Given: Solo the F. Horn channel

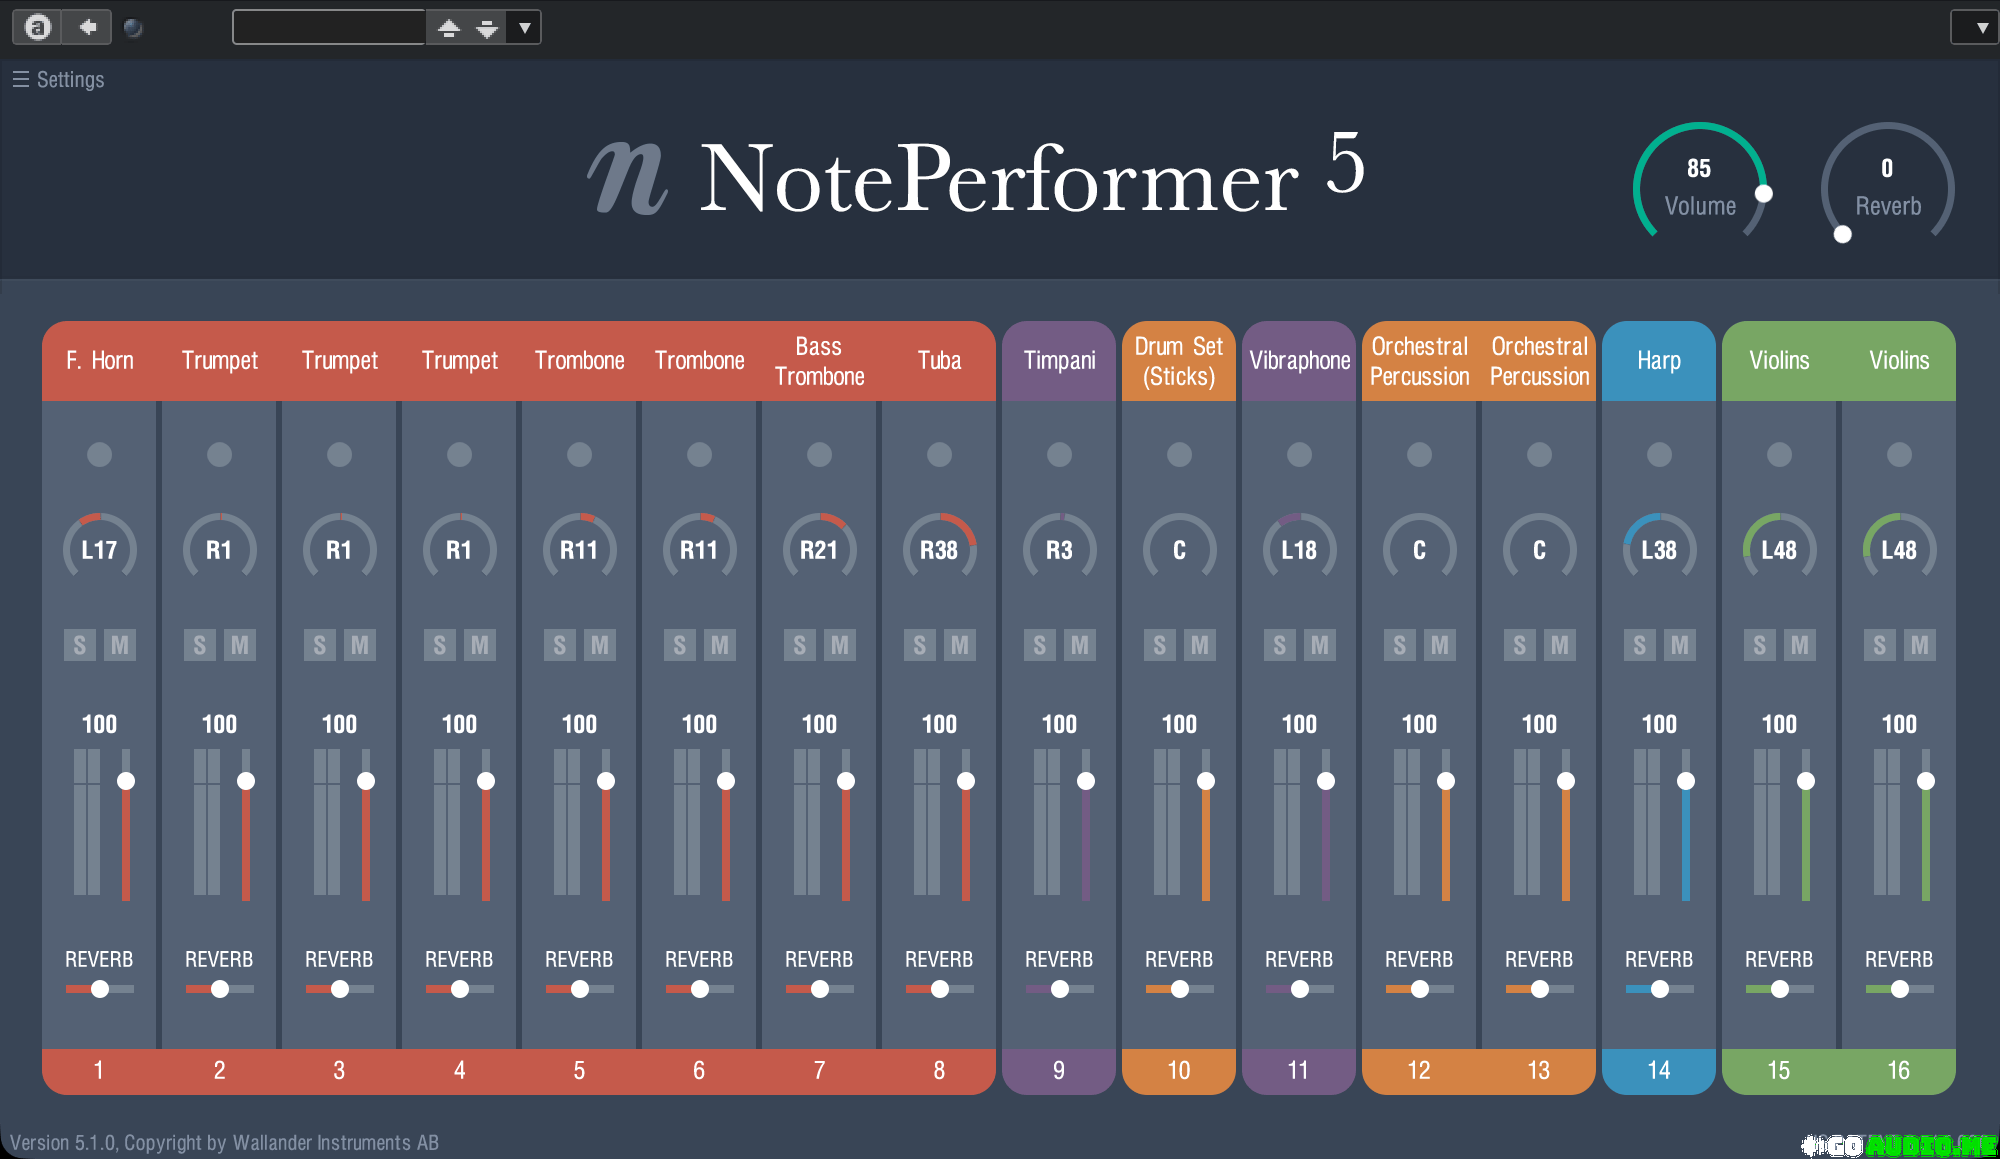Looking at the screenshot, I should tap(80, 645).
